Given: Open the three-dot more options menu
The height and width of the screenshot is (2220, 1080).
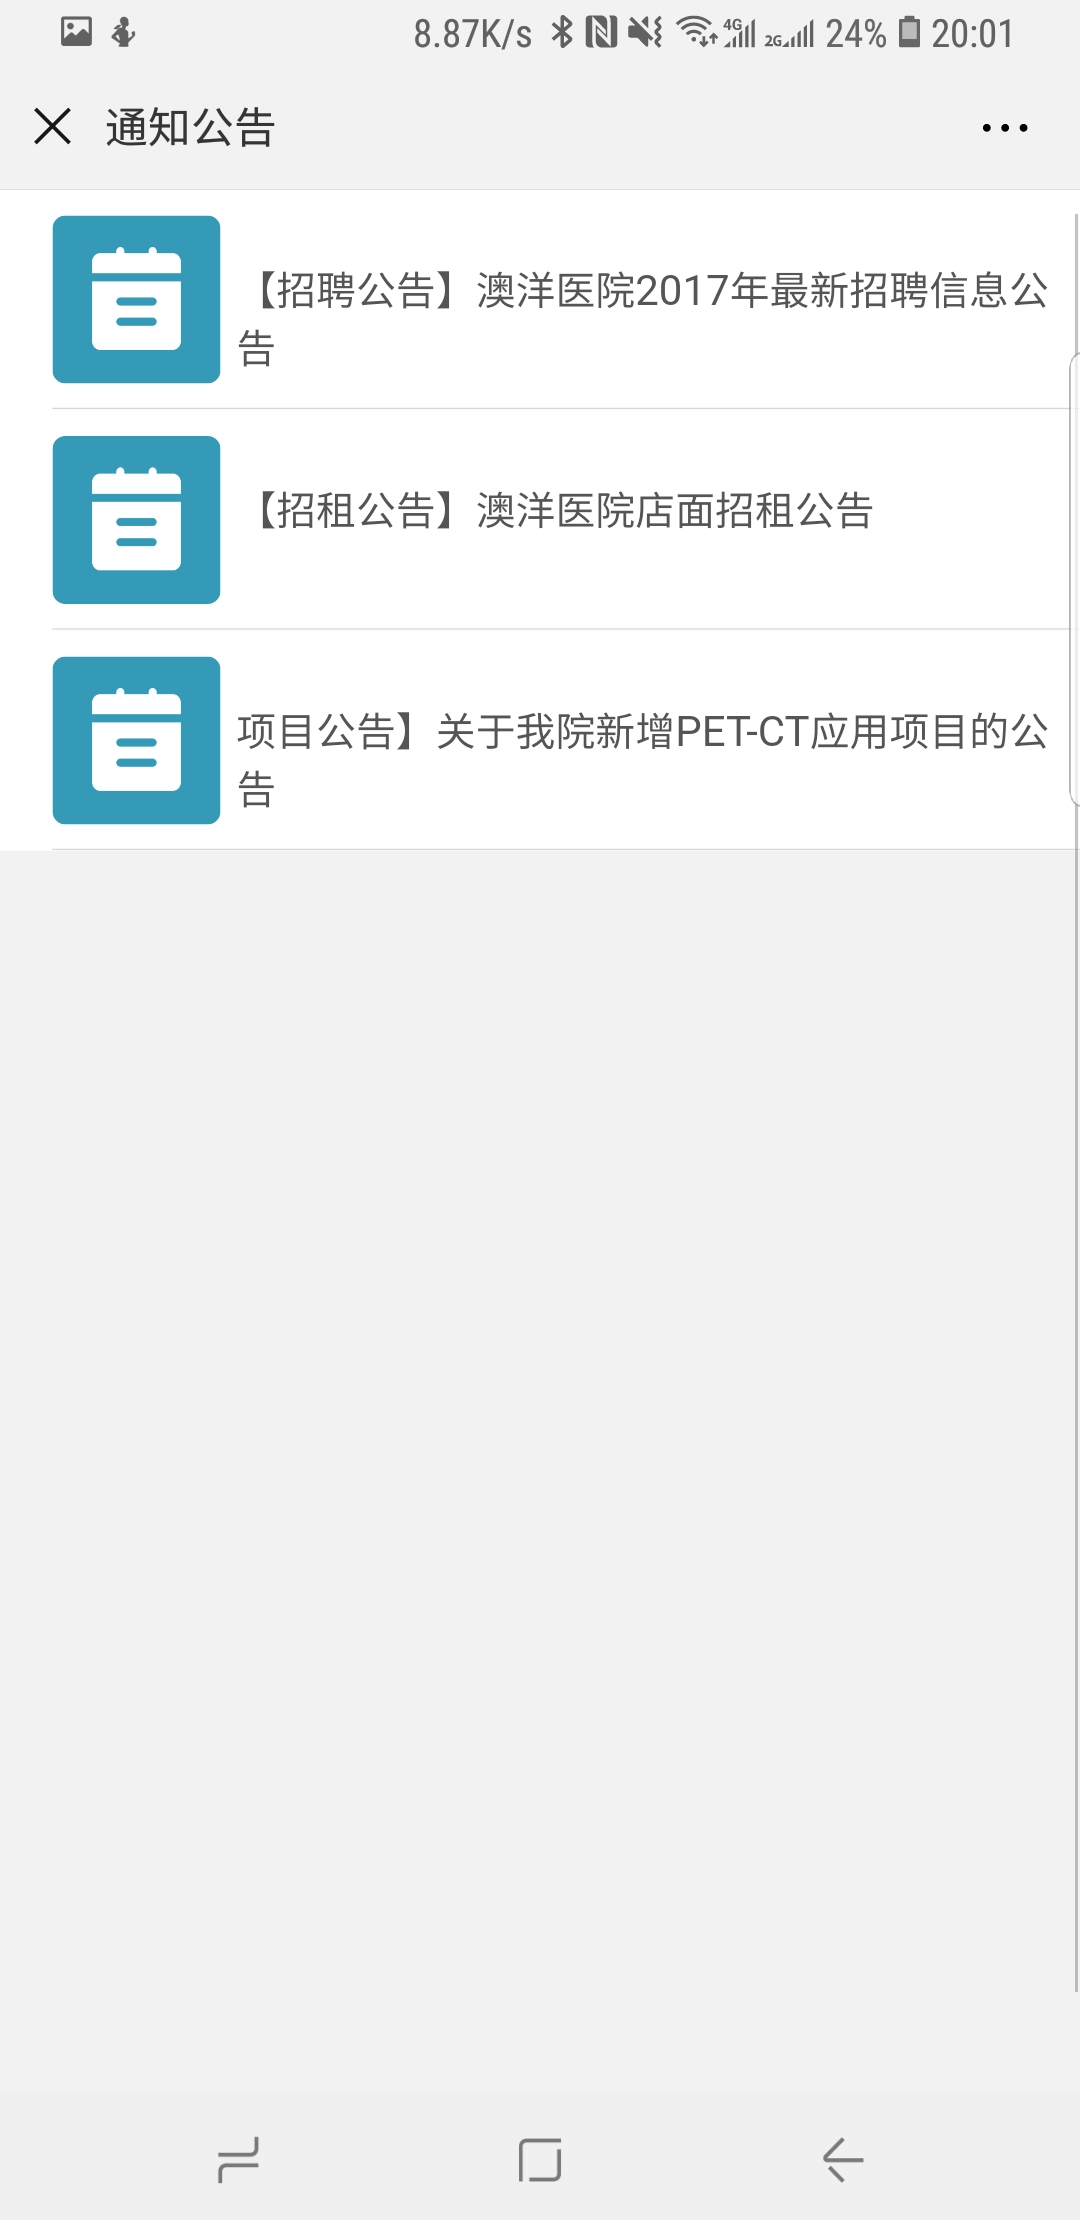Looking at the screenshot, I should pyautogui.click(x=1004, y=128).
